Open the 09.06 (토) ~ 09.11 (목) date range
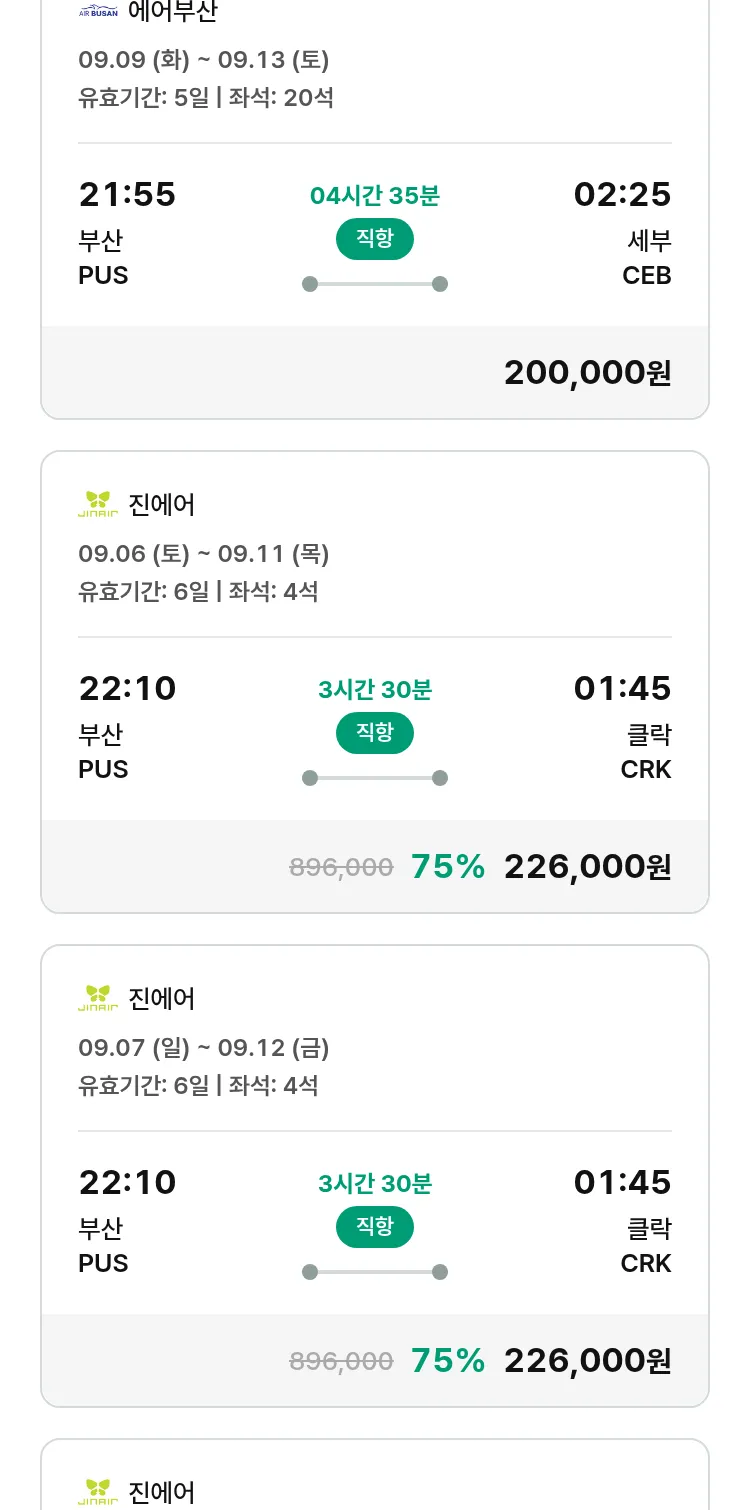 (204, 554)
